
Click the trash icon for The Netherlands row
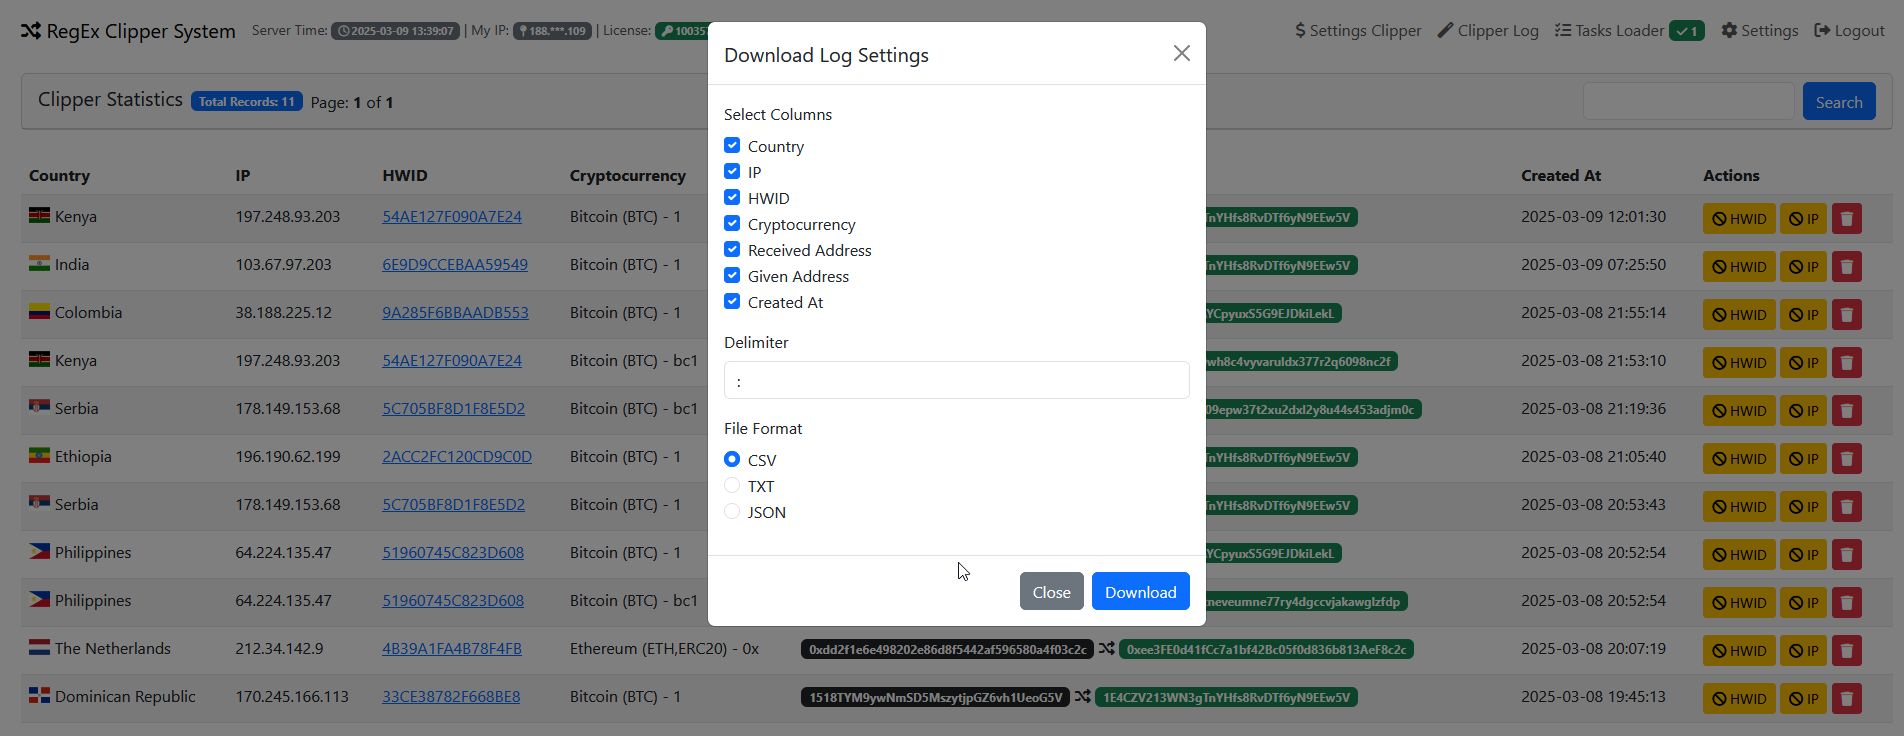[x=1846, y=650]
